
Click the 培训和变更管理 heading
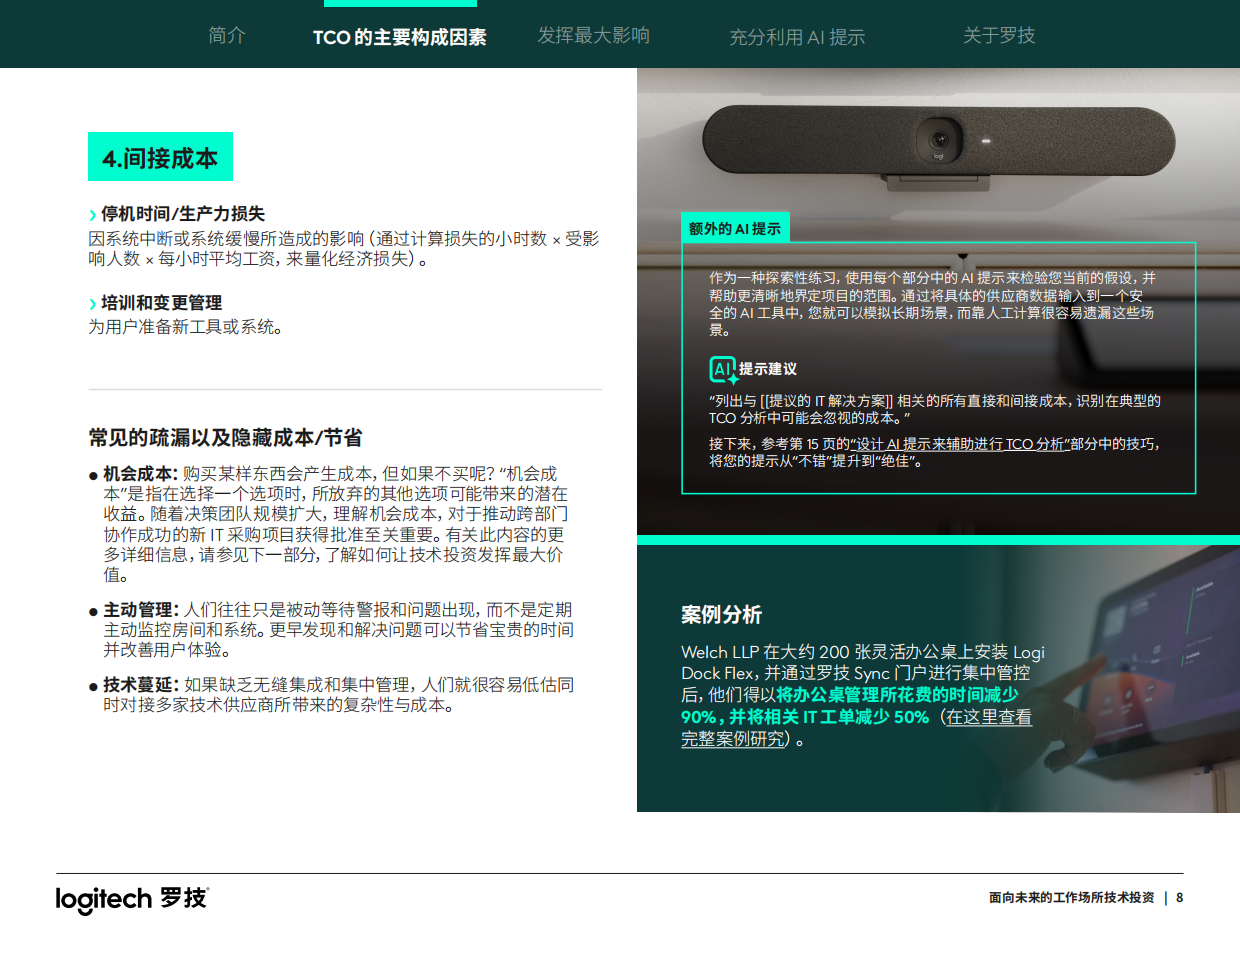point(161,303)
